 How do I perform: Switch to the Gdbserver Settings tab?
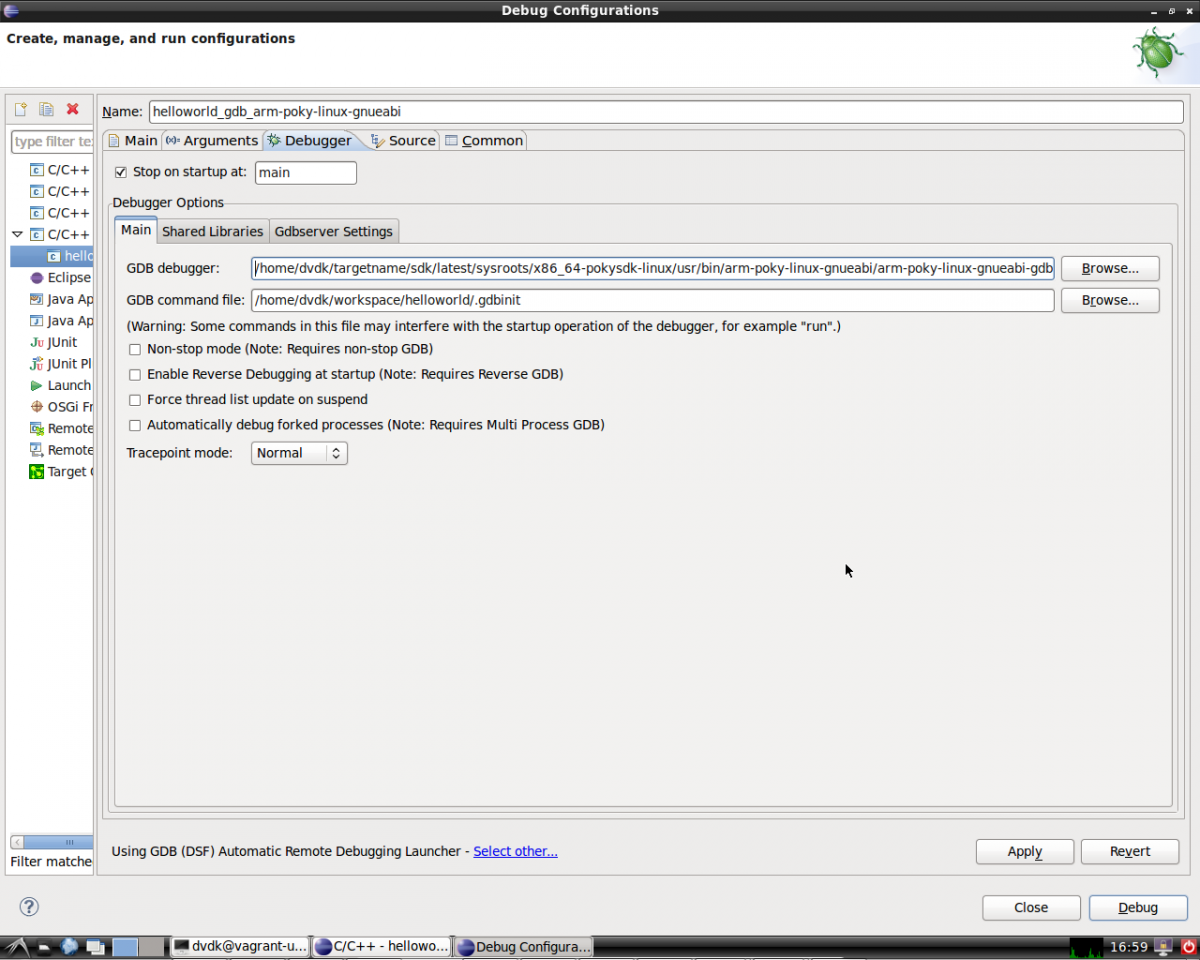coord(334,231)
